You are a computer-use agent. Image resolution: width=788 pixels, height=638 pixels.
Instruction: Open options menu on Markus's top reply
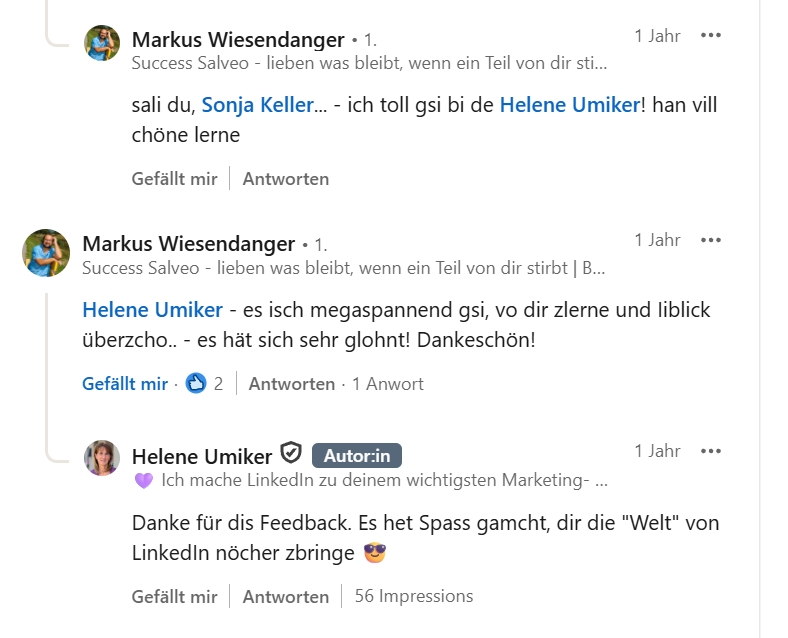point(711,36)
